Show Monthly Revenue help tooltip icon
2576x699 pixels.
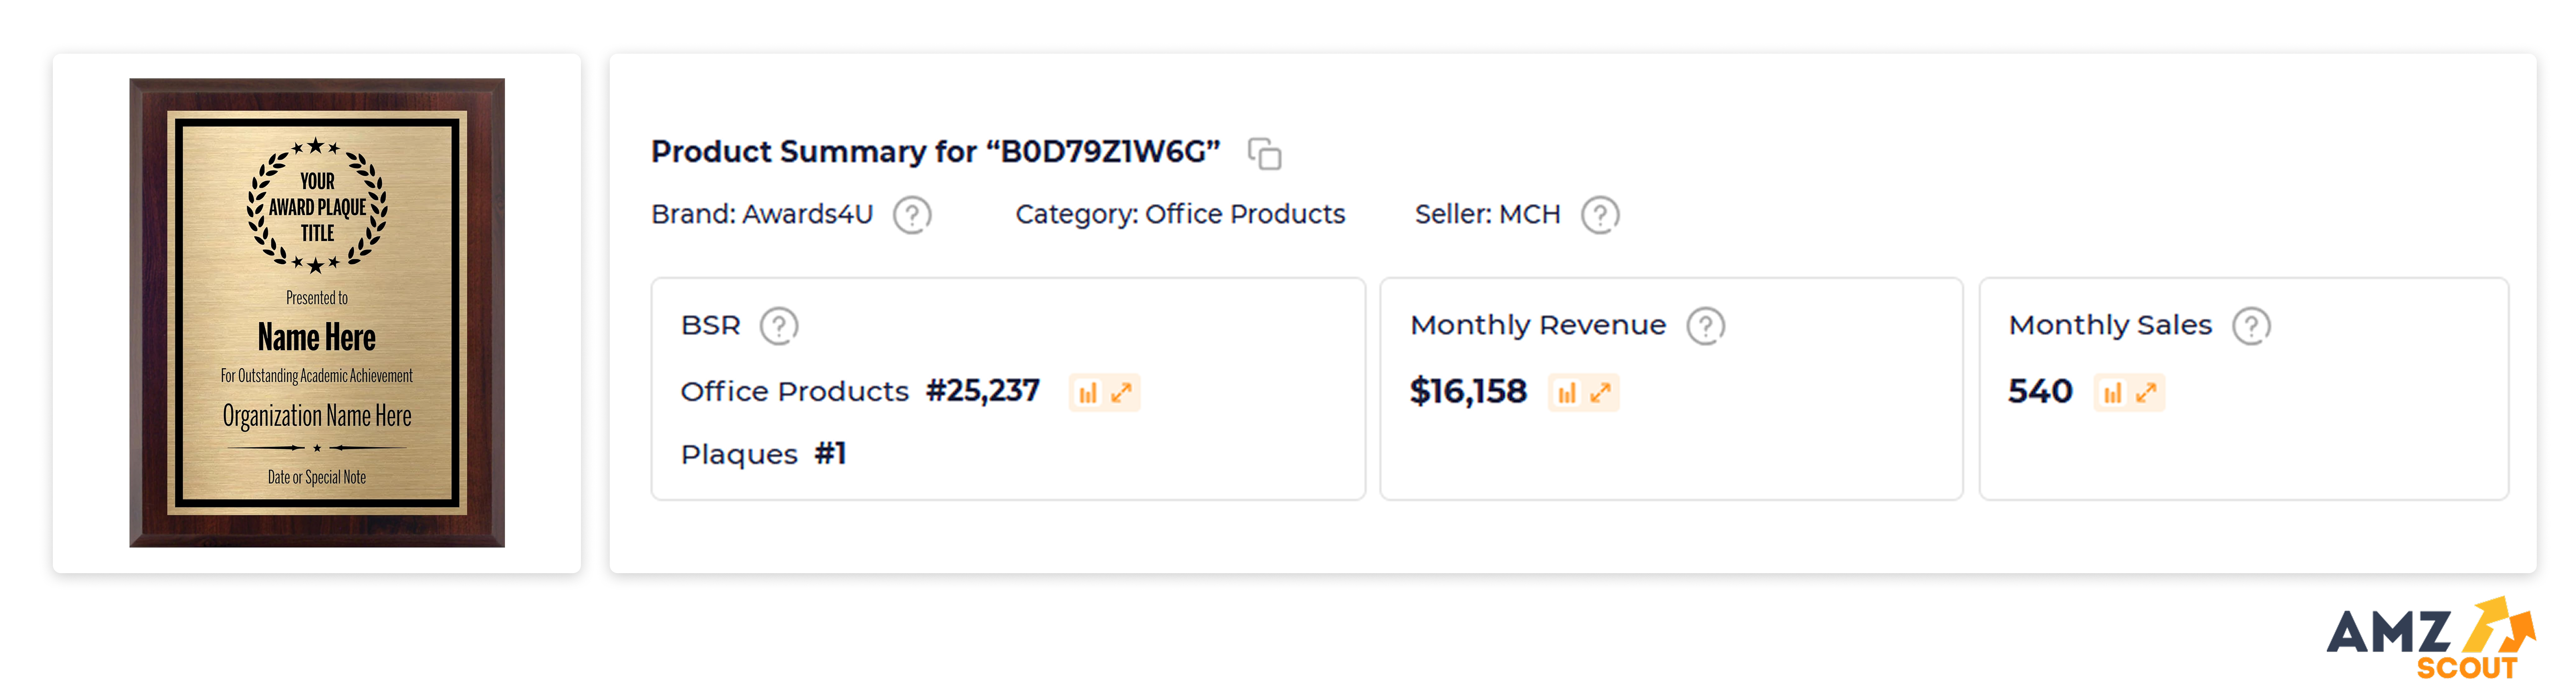click(1705, 326)
